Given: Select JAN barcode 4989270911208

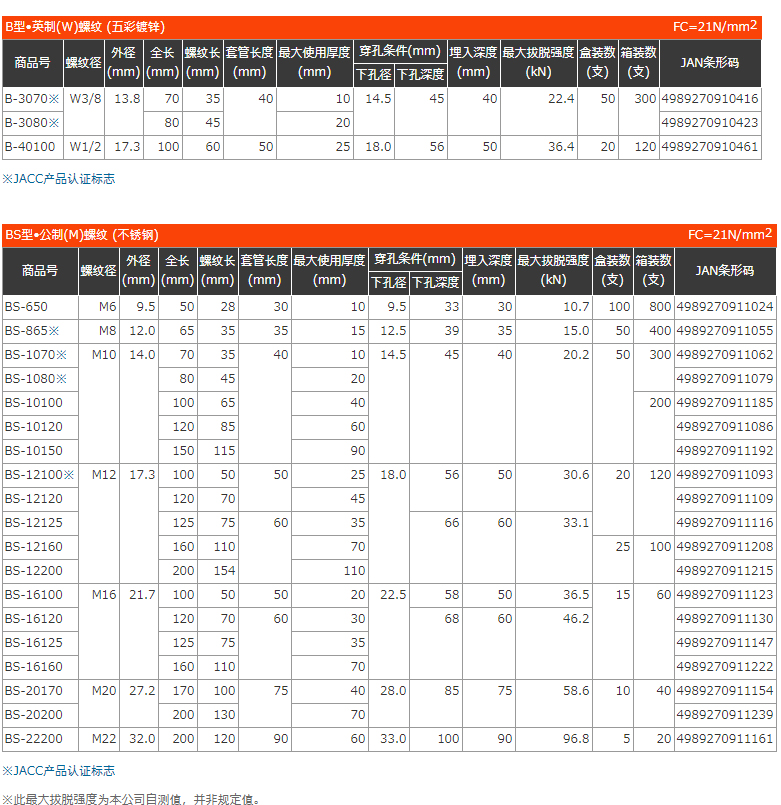Looking at the screenshot, I should click(x=725, y=547).
